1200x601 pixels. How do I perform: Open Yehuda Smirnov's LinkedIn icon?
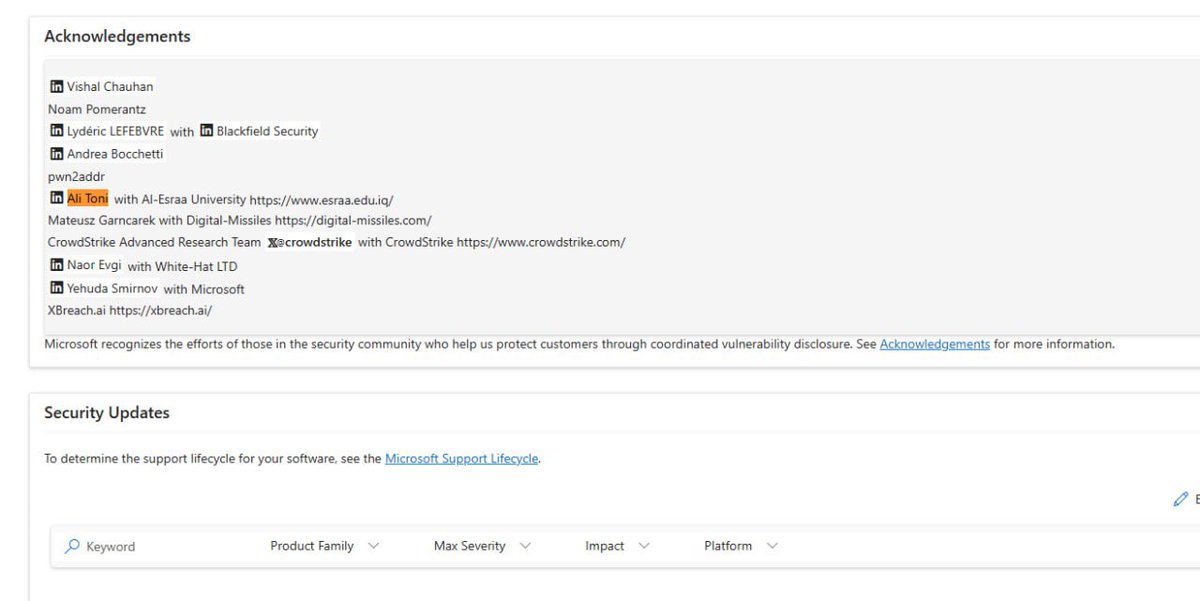point(57,288)
